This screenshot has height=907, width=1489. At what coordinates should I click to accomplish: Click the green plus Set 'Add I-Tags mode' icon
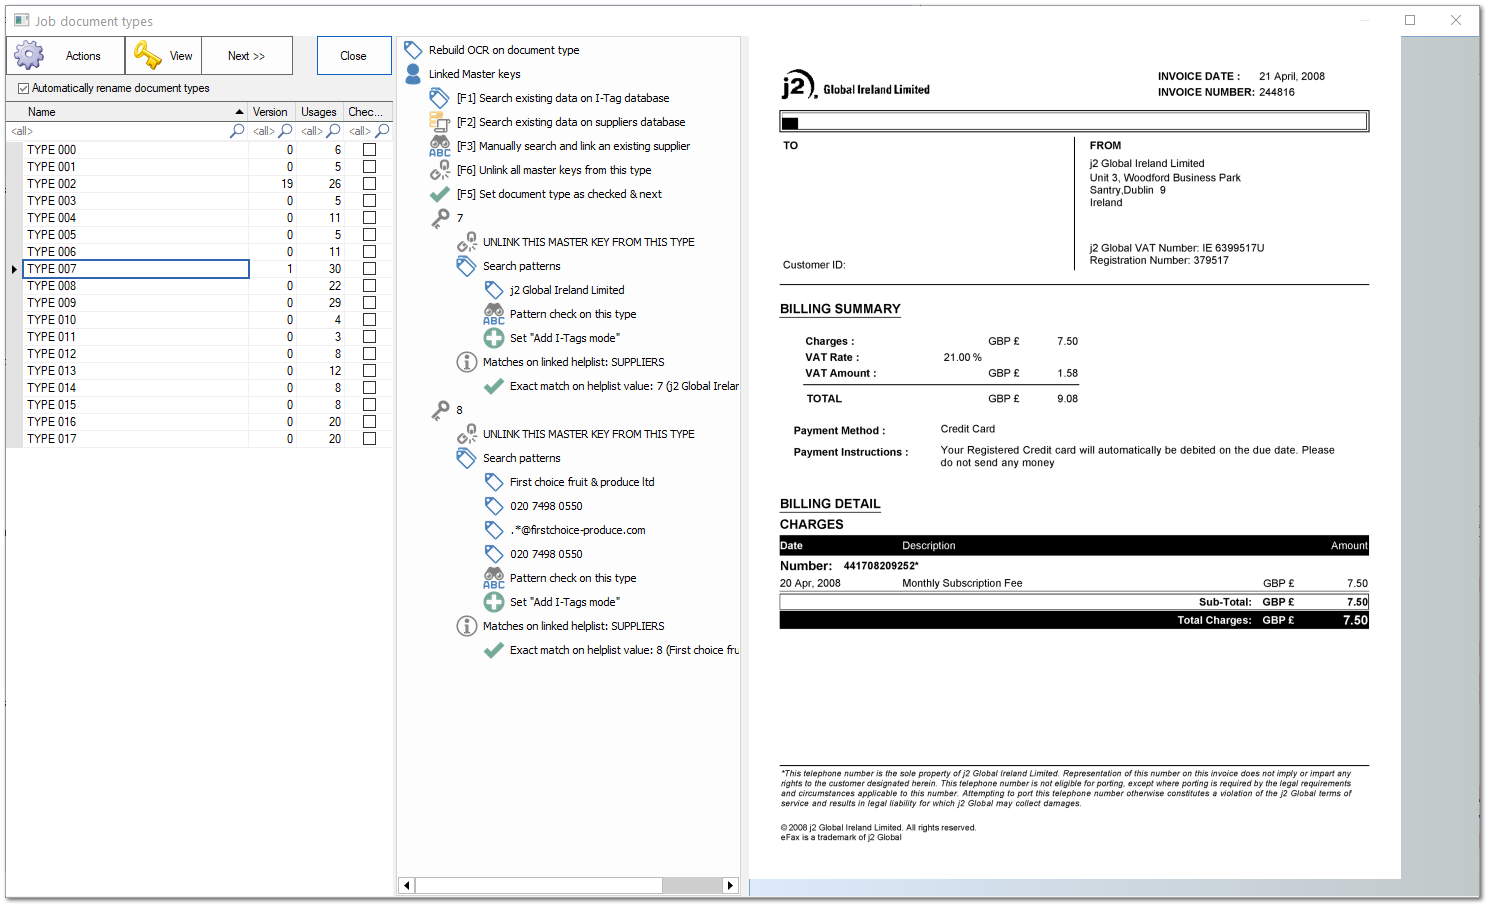pyautogui.click(x=494, y=338)
